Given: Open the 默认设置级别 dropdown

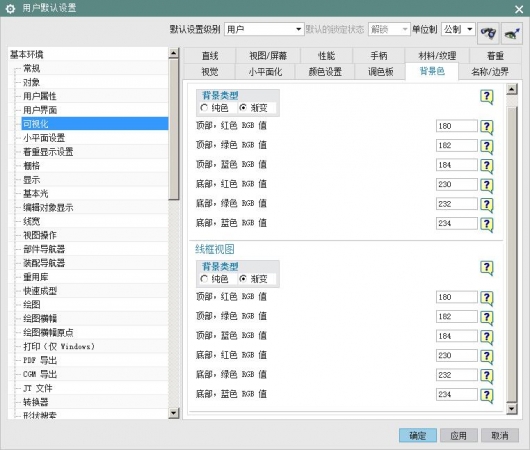Looking at the screenshot, I should click(264, 29).
